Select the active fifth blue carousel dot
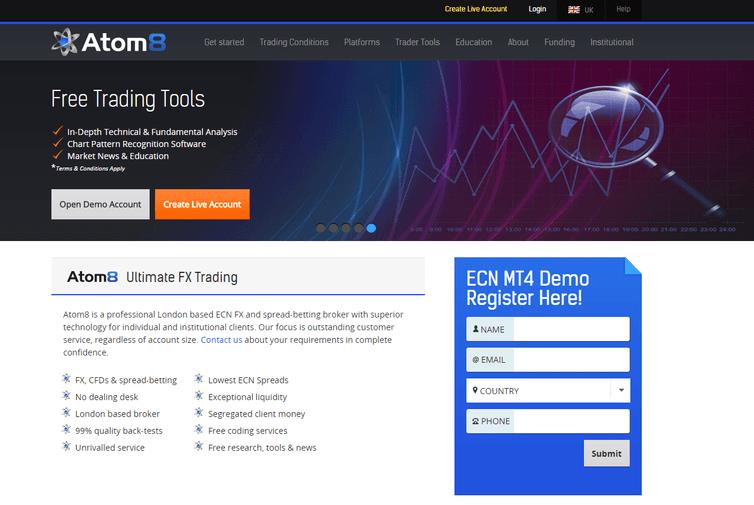 371,228
